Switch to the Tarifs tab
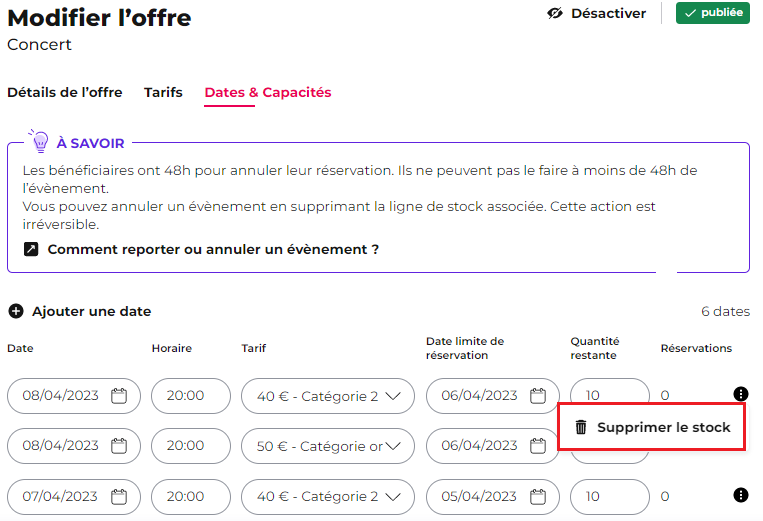Screen dimensions: 763x521 tap(163, 92)
